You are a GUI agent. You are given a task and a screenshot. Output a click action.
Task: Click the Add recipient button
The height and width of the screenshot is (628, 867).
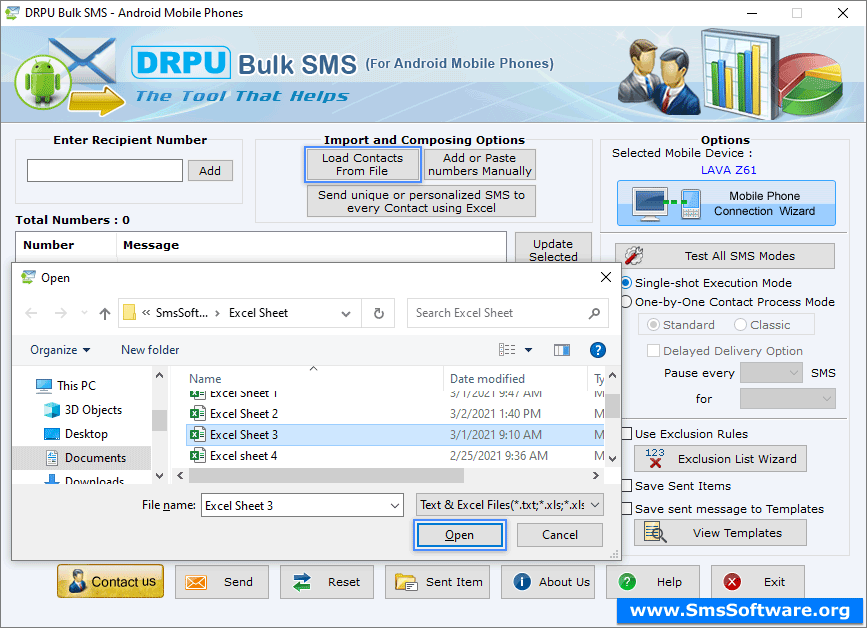coord(210,171)
